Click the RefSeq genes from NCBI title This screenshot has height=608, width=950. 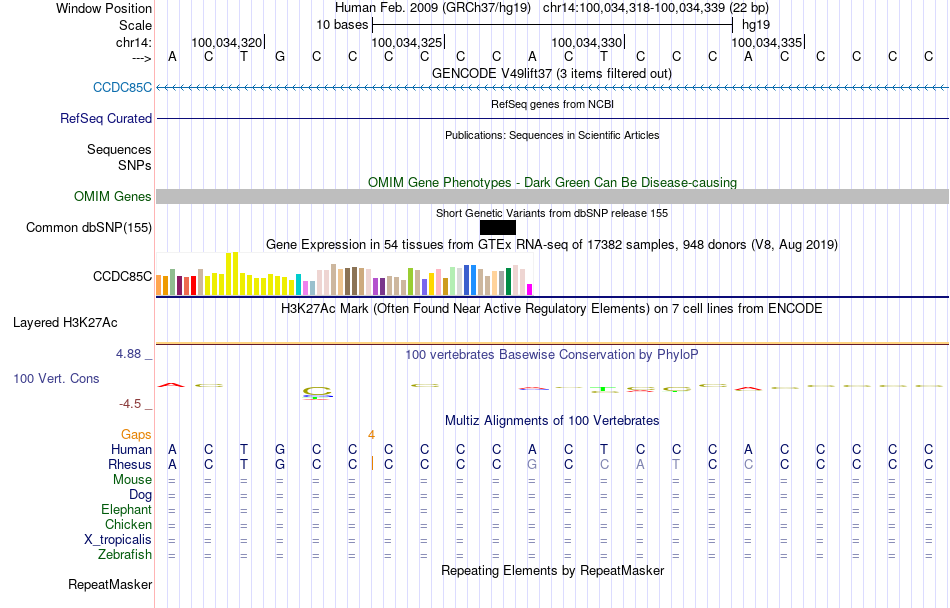pyautogui.click(x=553, y=104)
